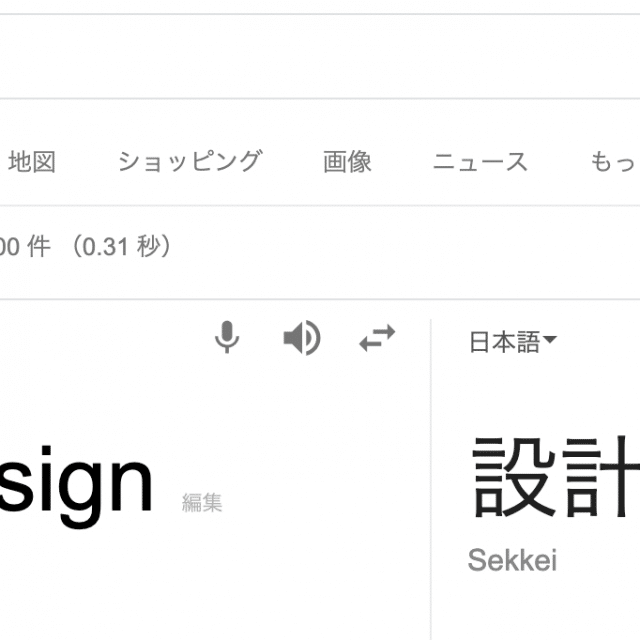Click the 件 results count label
Viewport: 640px width, 640px height.
pyautogui.click(x=39, y=247)
